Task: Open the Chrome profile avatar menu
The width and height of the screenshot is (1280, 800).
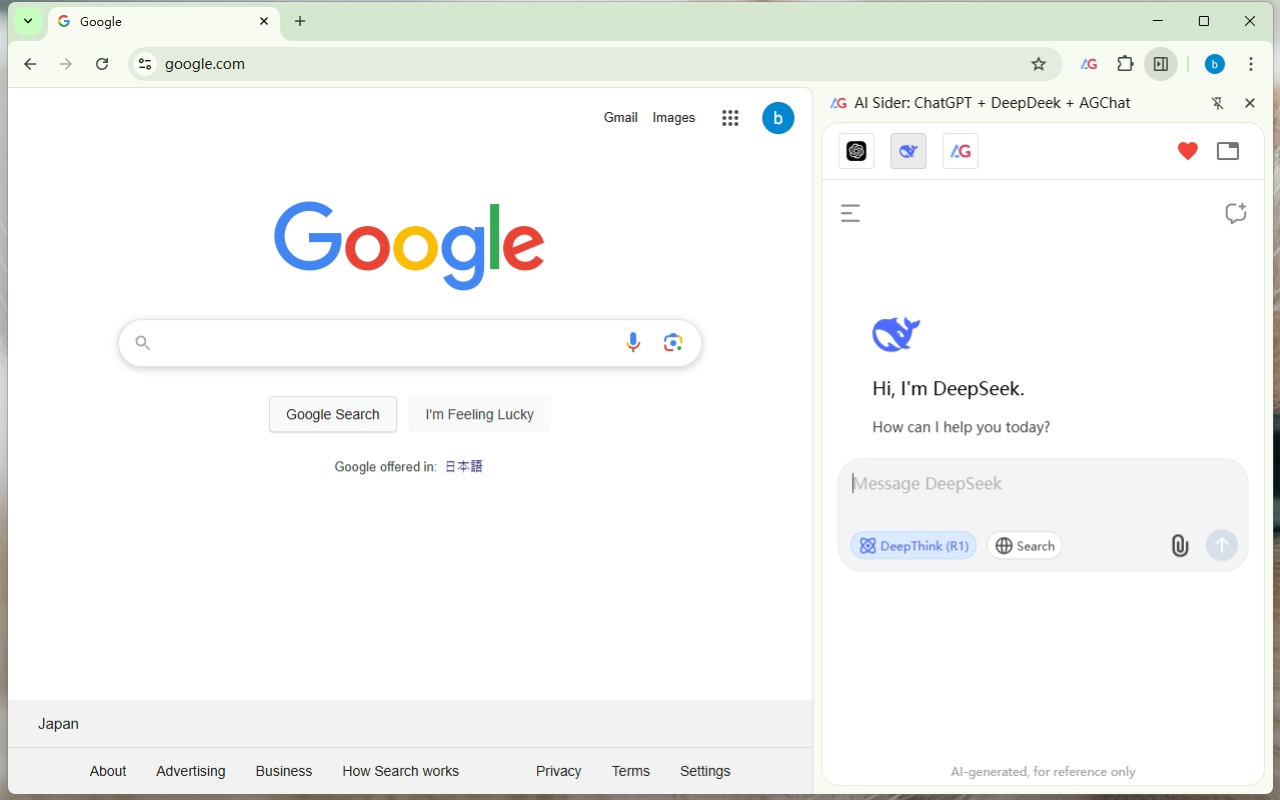Action: (1214, 63)
